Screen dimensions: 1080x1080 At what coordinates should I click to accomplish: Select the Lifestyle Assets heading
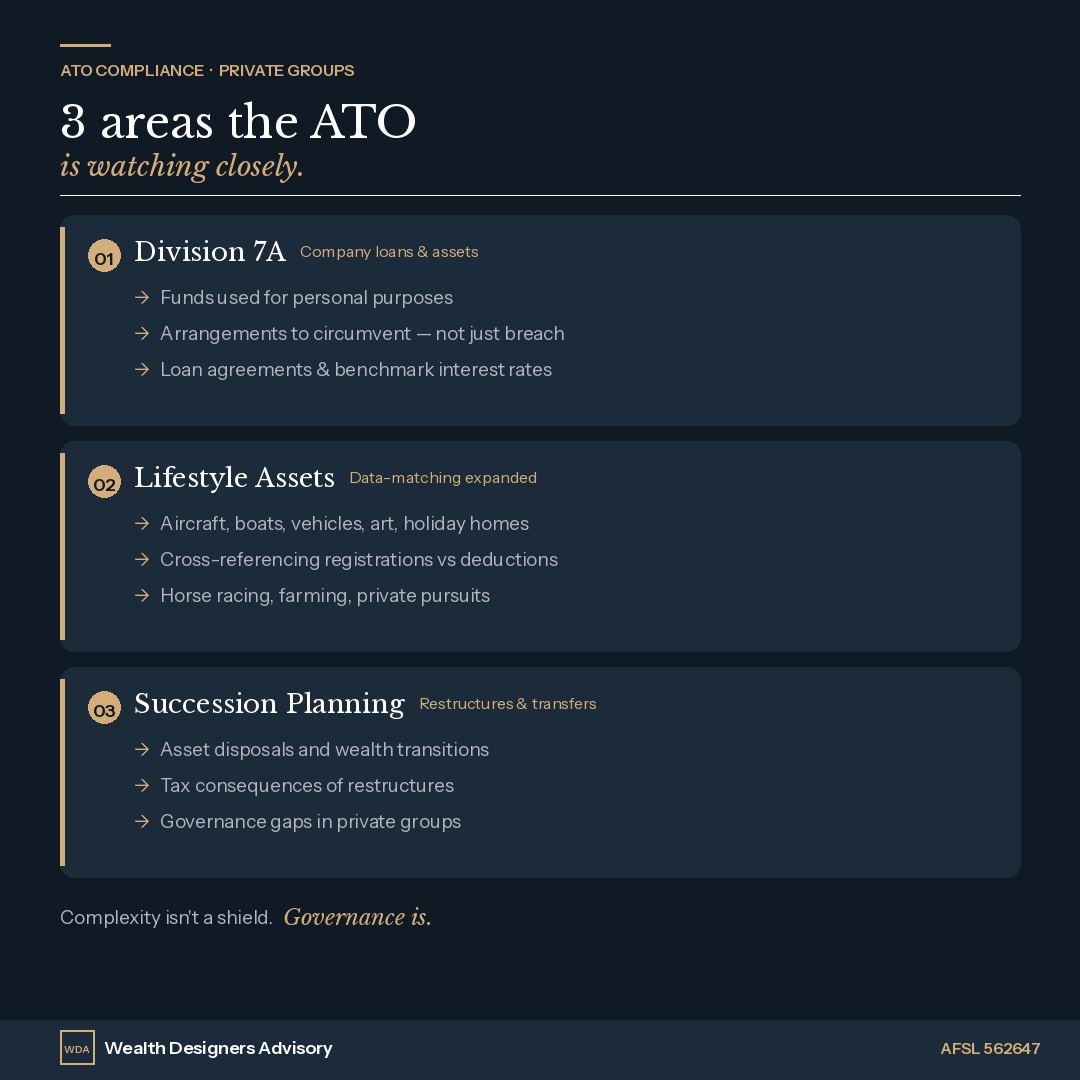click(x=234, y=477)
